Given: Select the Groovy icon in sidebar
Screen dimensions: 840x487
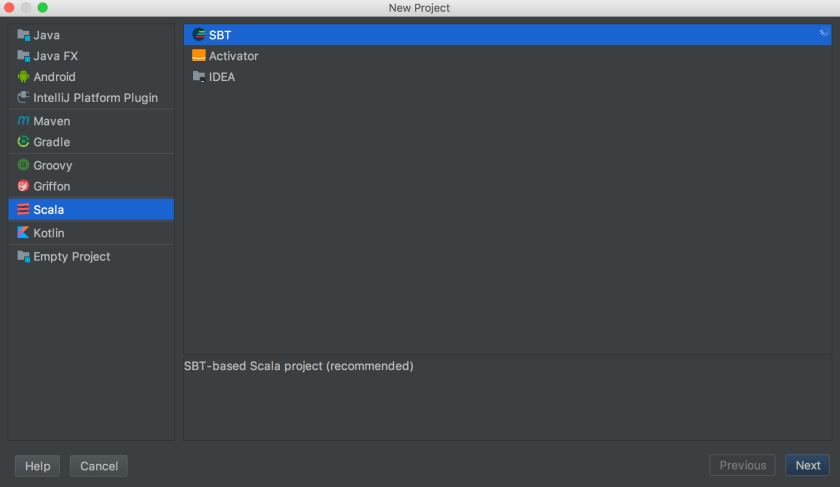Looking at the screenshot, I should [23, 165].
